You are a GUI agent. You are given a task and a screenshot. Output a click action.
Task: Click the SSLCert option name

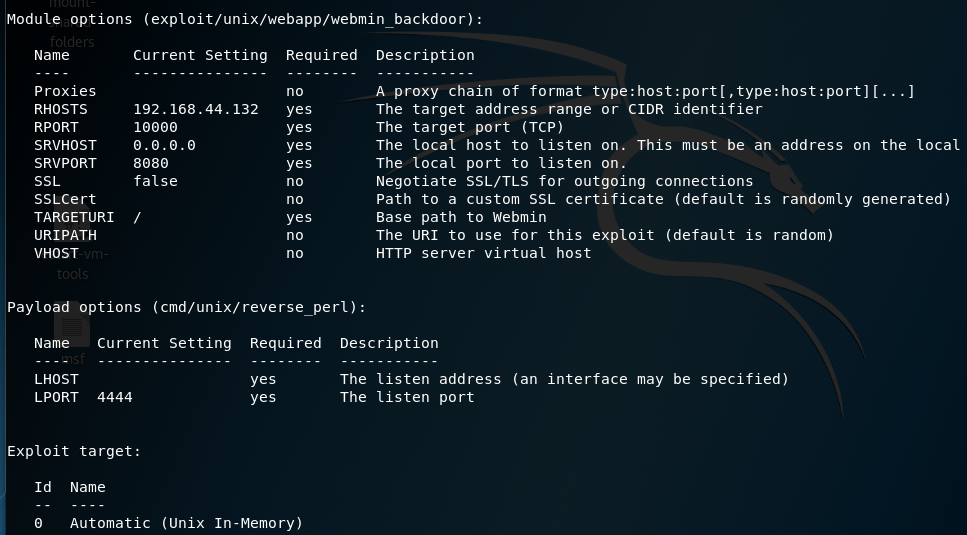point(65,199)
